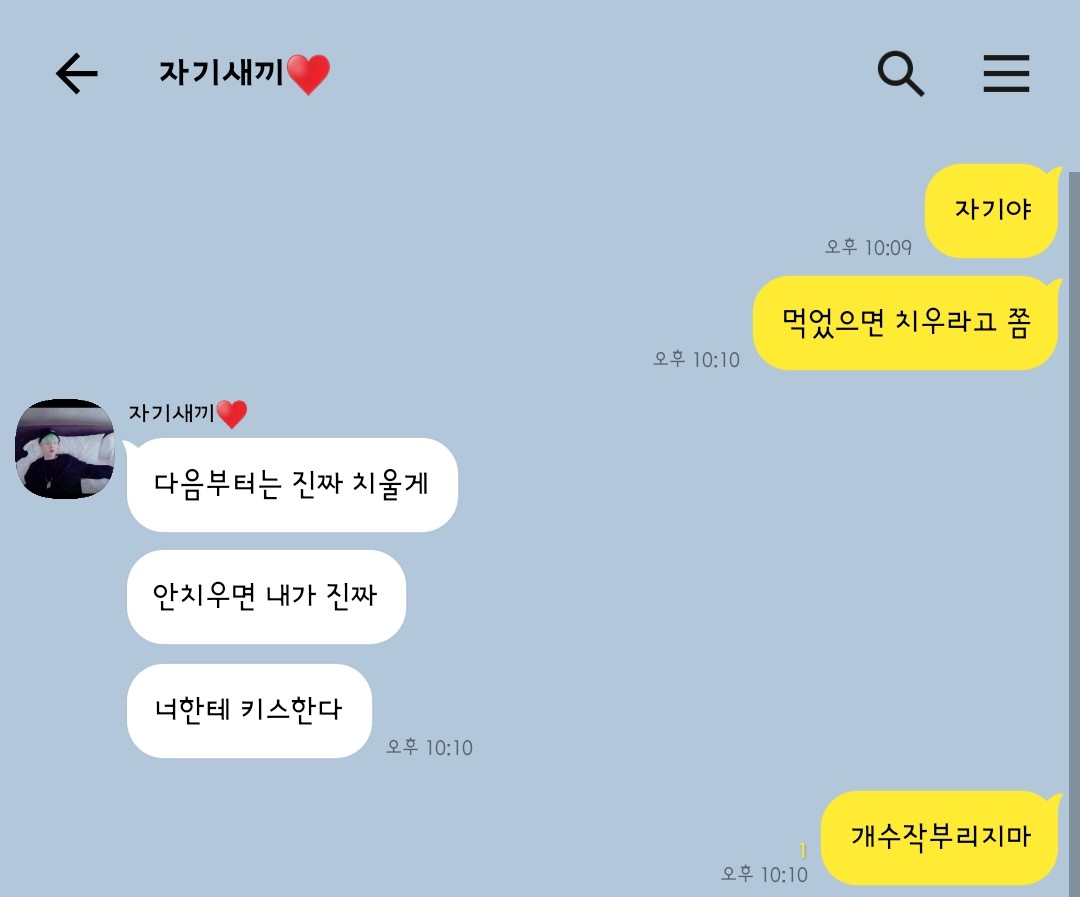Open chat search with magnifier icon
The width and height of the screenshot is (1080, 897).
(901, 74)
